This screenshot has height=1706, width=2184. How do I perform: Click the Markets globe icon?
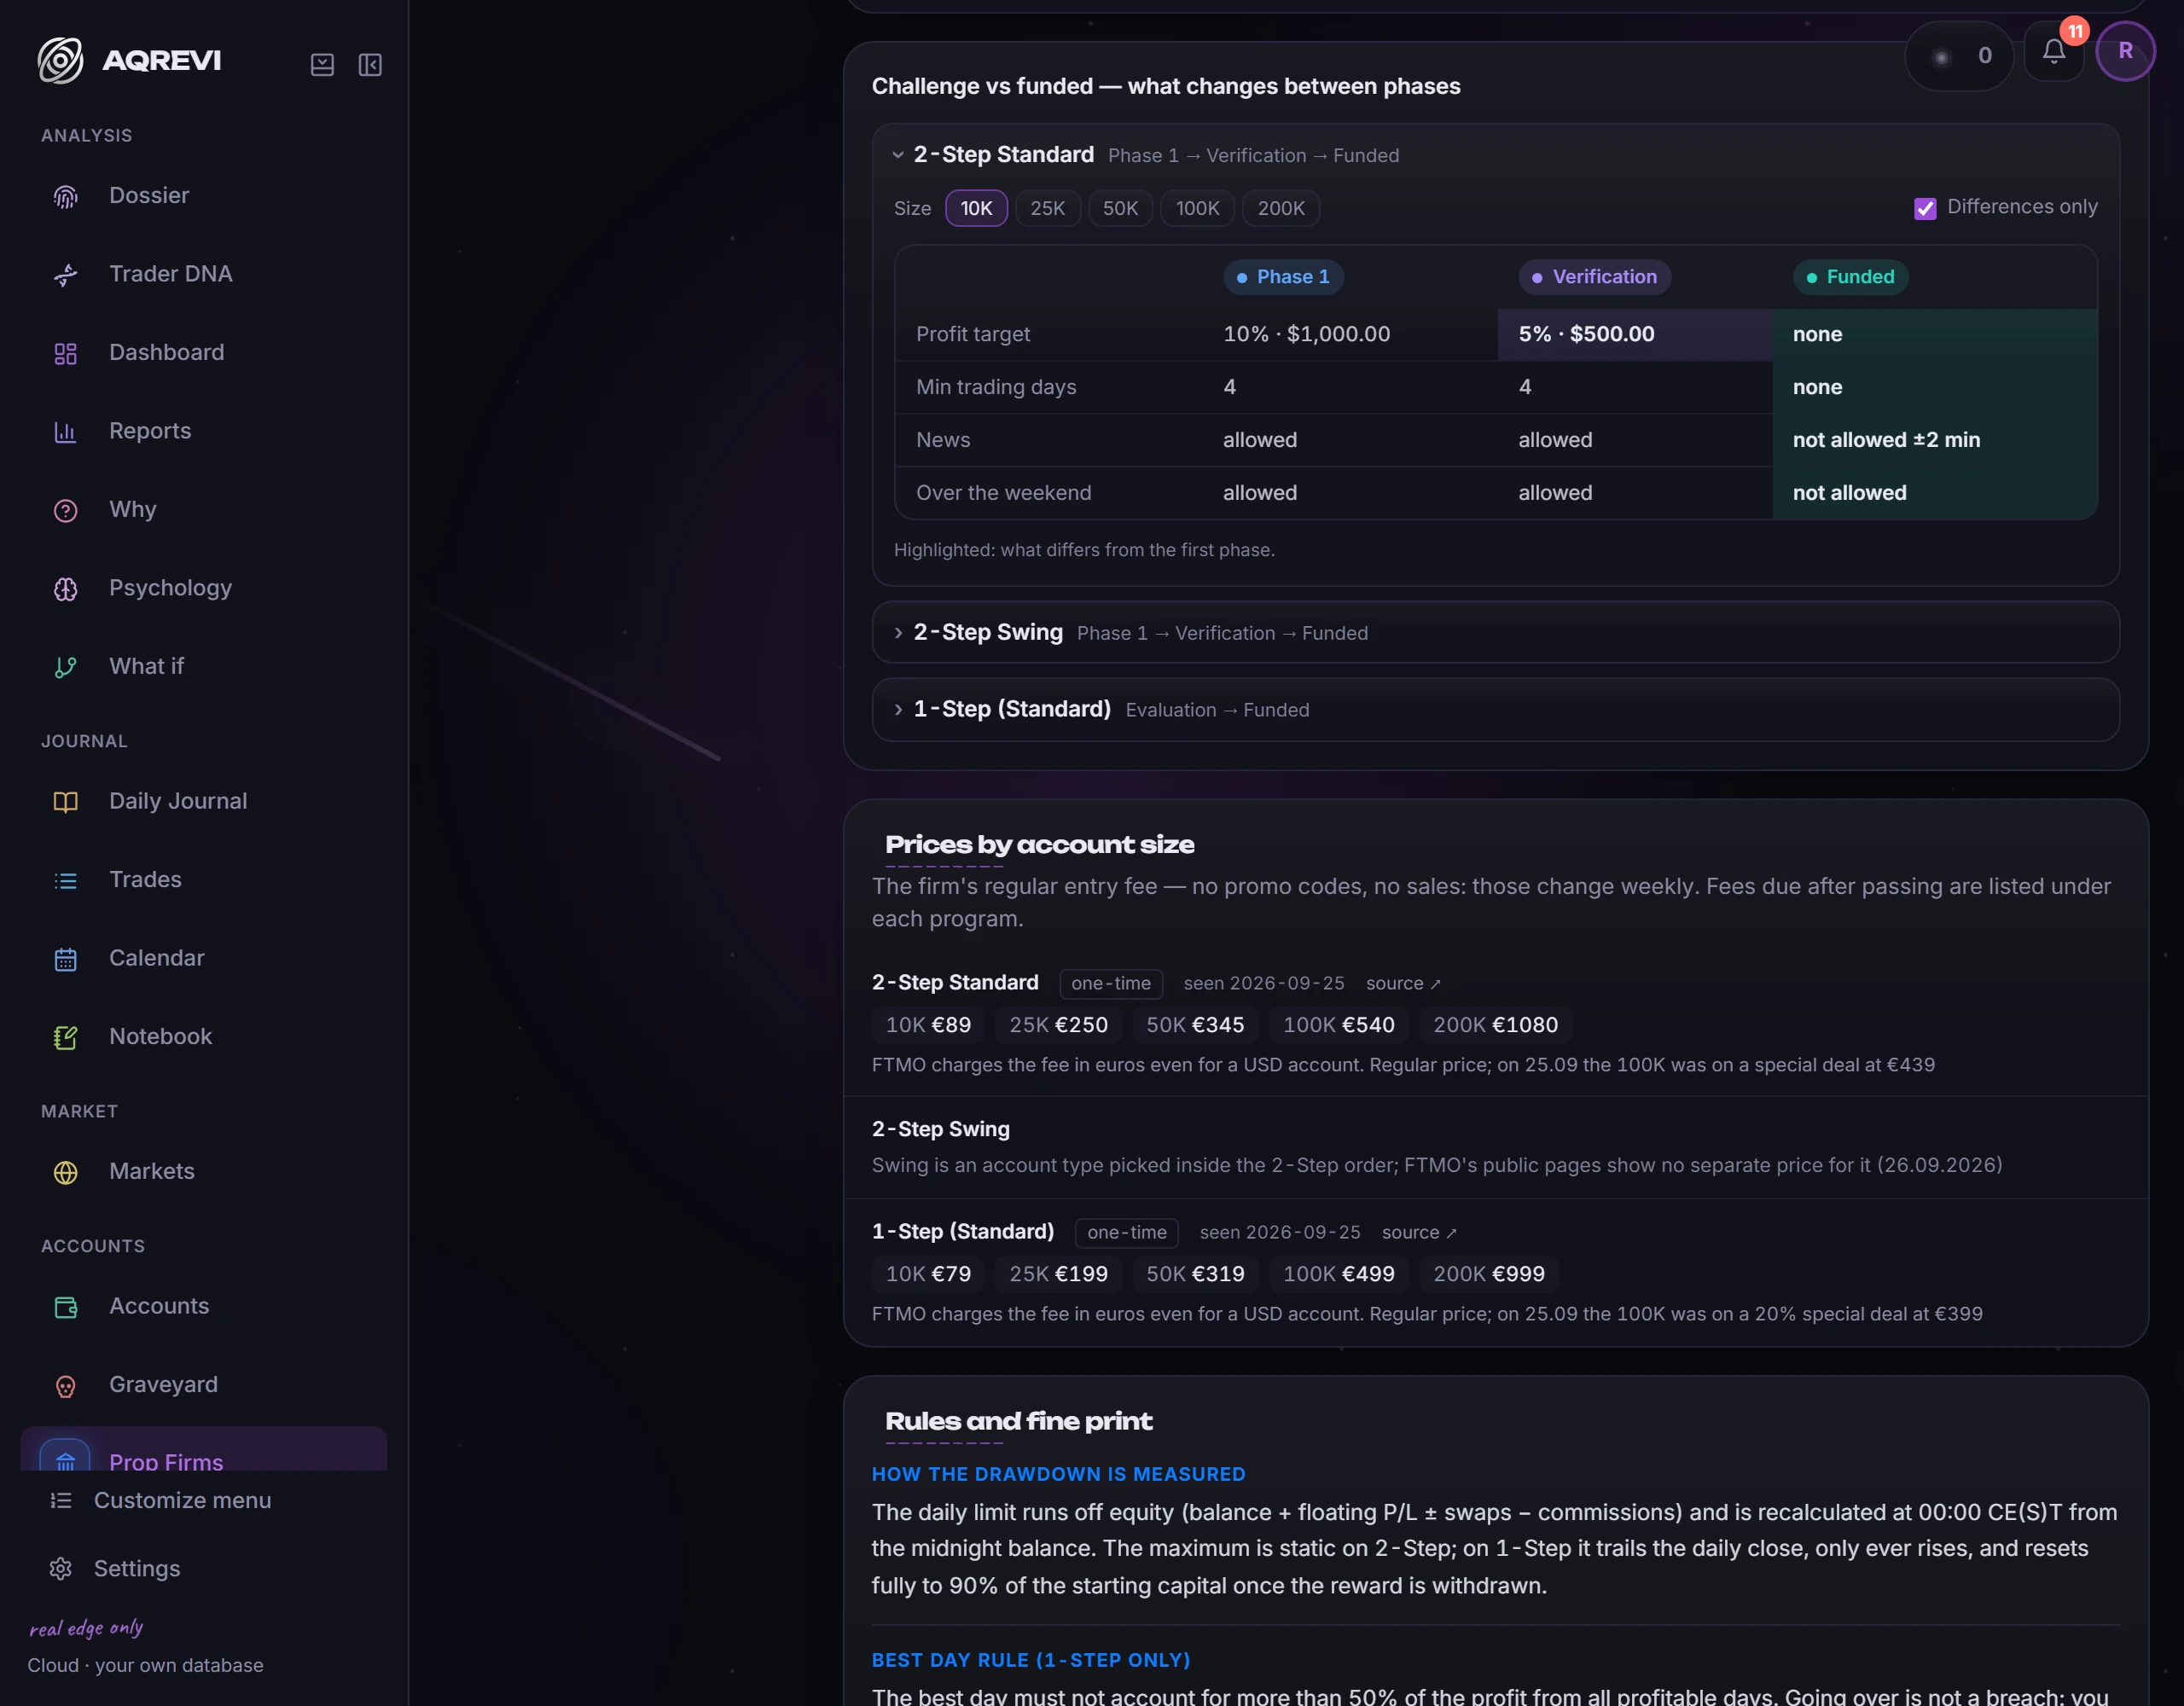pyautogui.click(x=65, y=1172)
